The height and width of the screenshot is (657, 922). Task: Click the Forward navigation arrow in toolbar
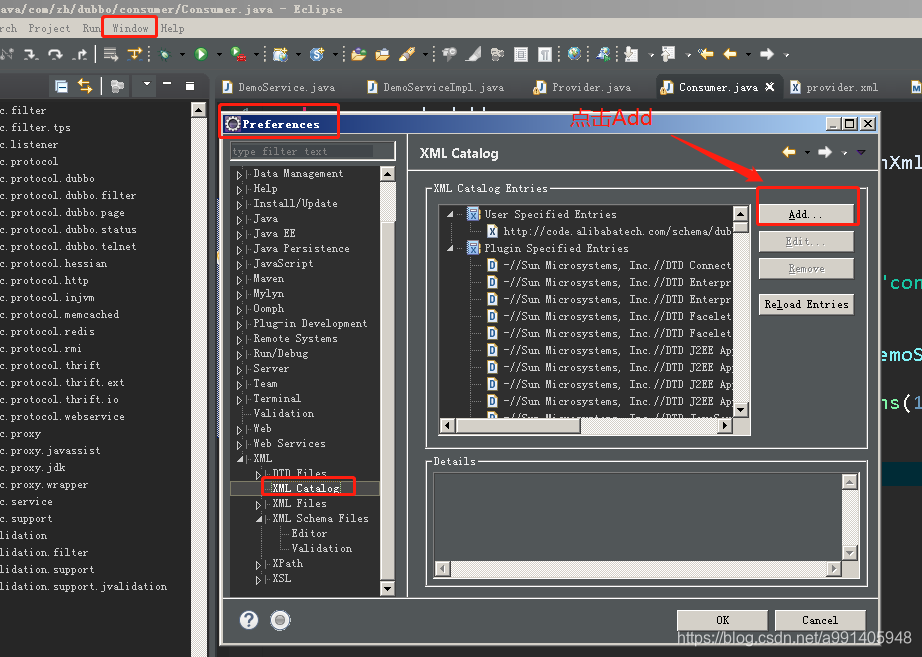pyautogui.click(x=767, y=54)
